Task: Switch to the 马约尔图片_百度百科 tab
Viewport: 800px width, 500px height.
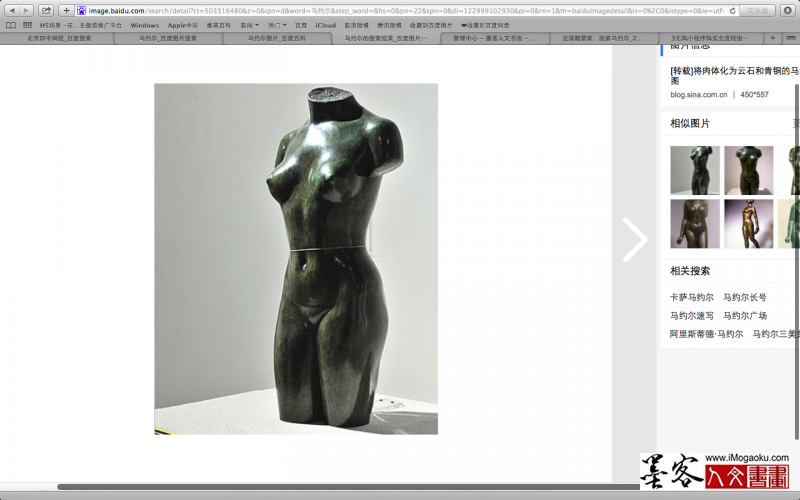Action: 277,38
